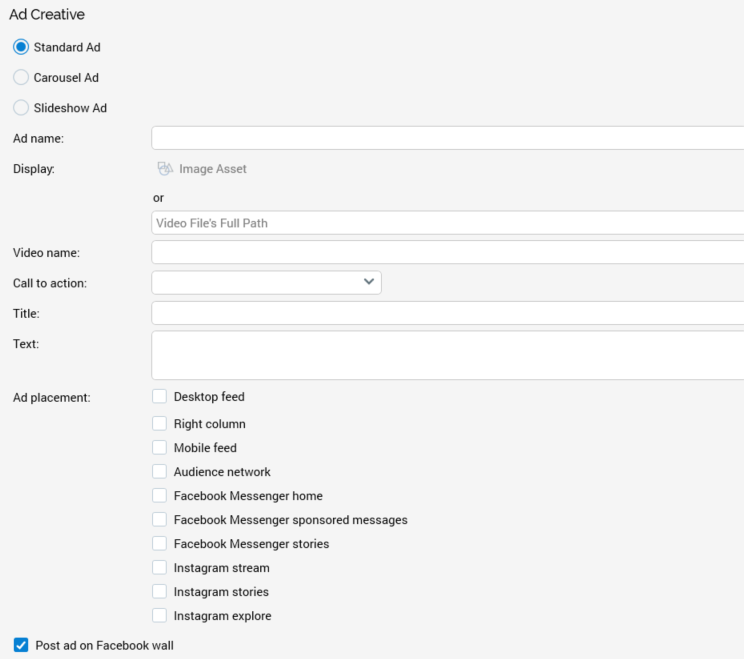Click inside the Text area box

tap(447, 355)
